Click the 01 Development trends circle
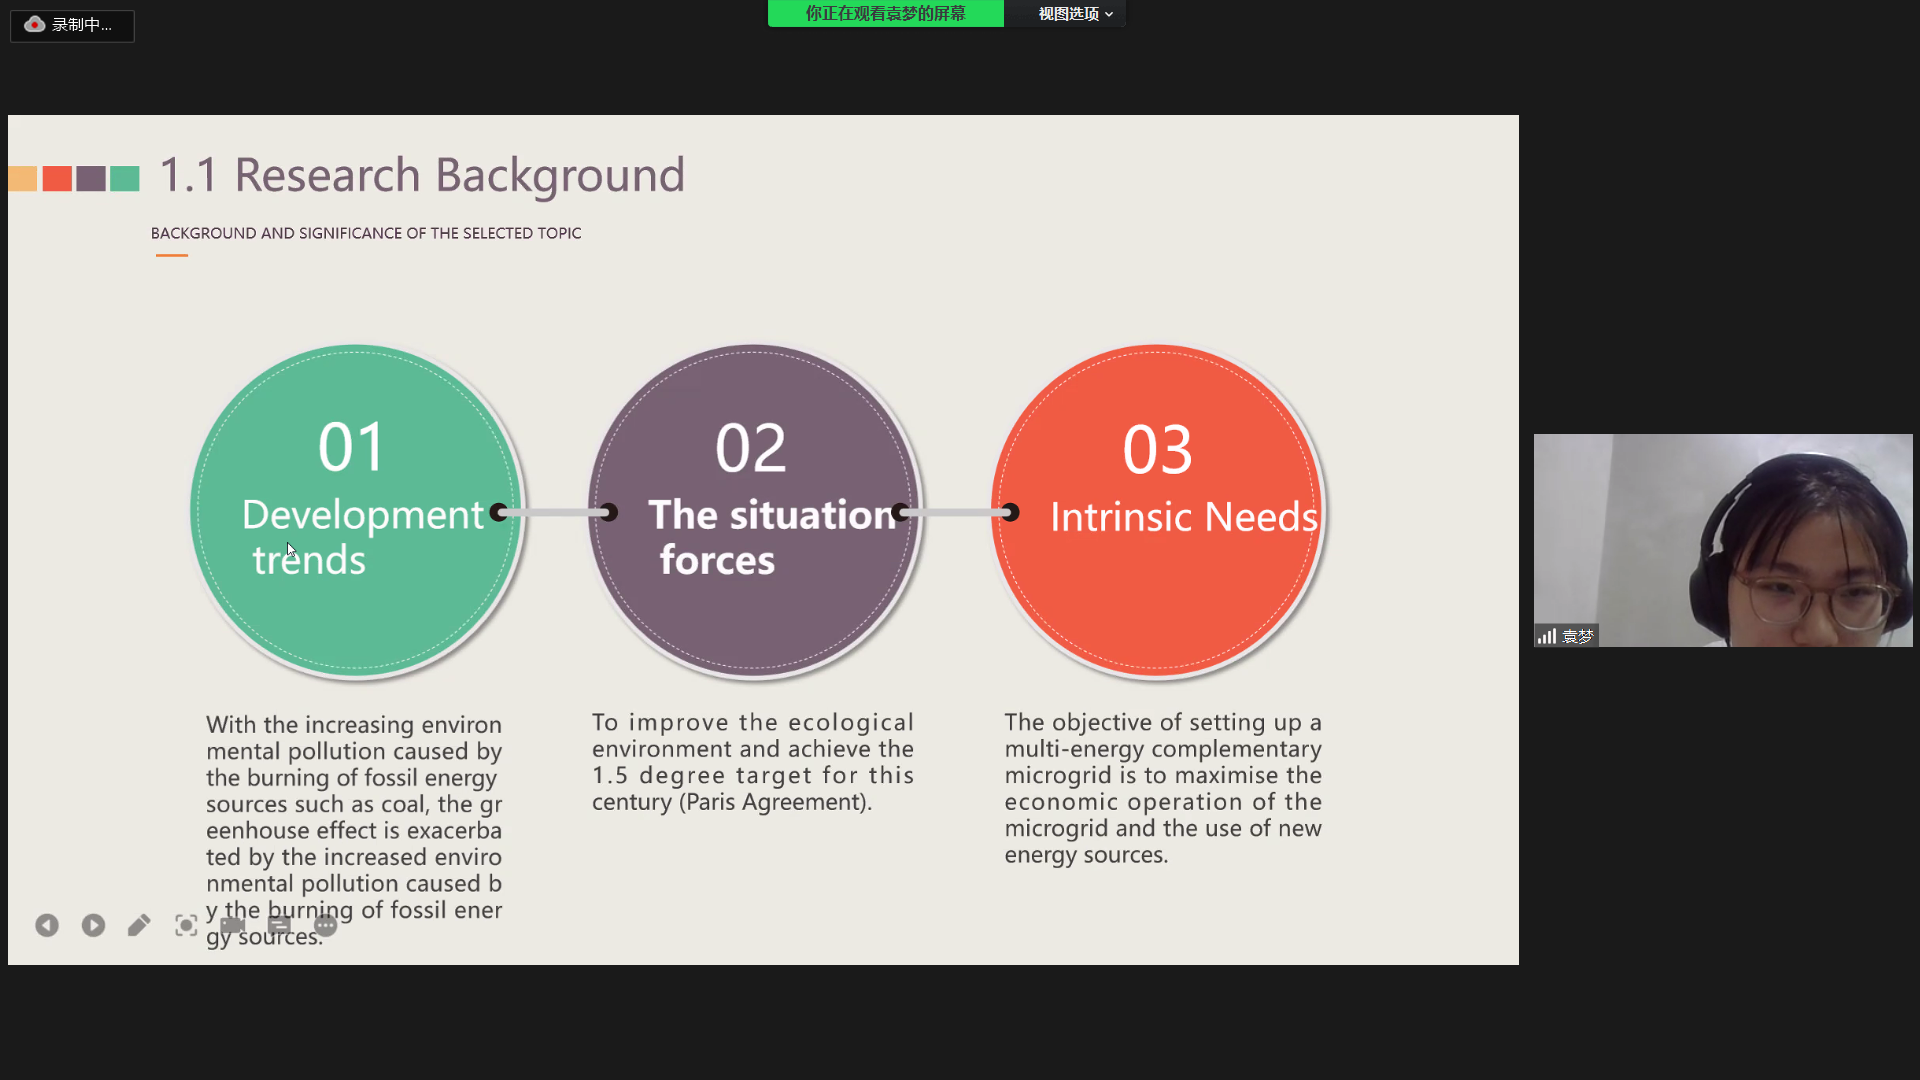Viewport: 1920px width, 1080px height. click(x=356, y=510)
